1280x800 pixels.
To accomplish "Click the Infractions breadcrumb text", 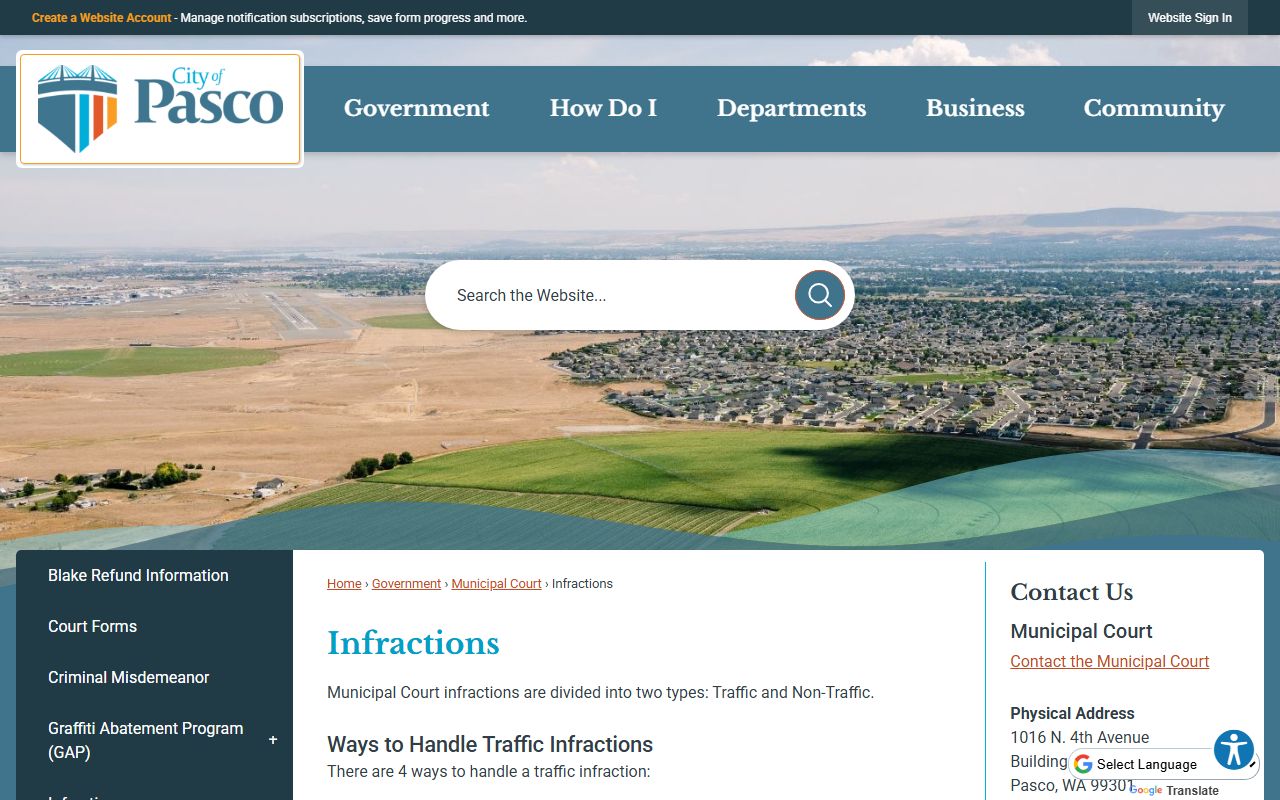I will 582,584.
